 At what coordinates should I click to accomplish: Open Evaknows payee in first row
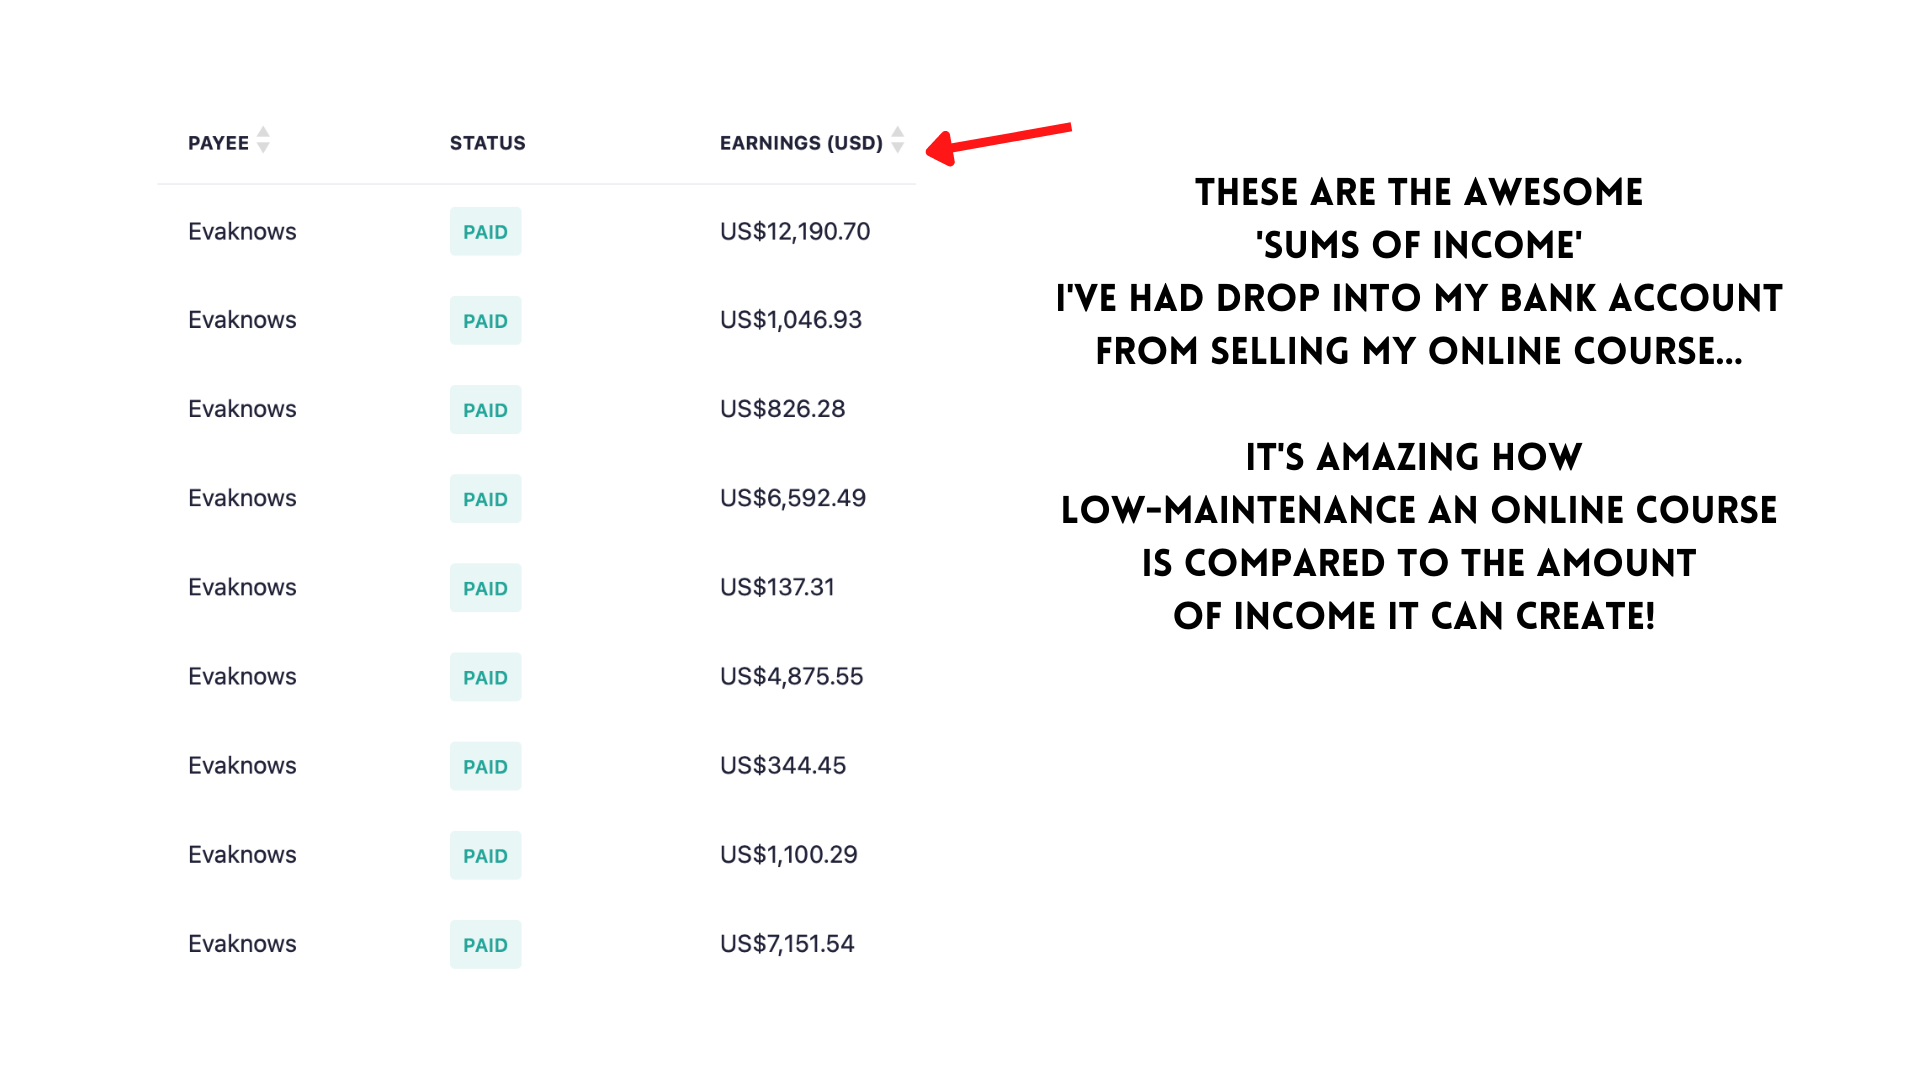point(242,232)
